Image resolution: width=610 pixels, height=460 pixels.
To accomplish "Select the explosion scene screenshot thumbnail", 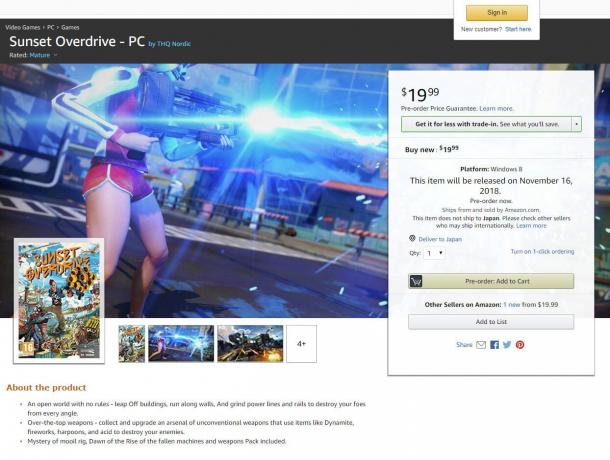I will pos(250,344).
